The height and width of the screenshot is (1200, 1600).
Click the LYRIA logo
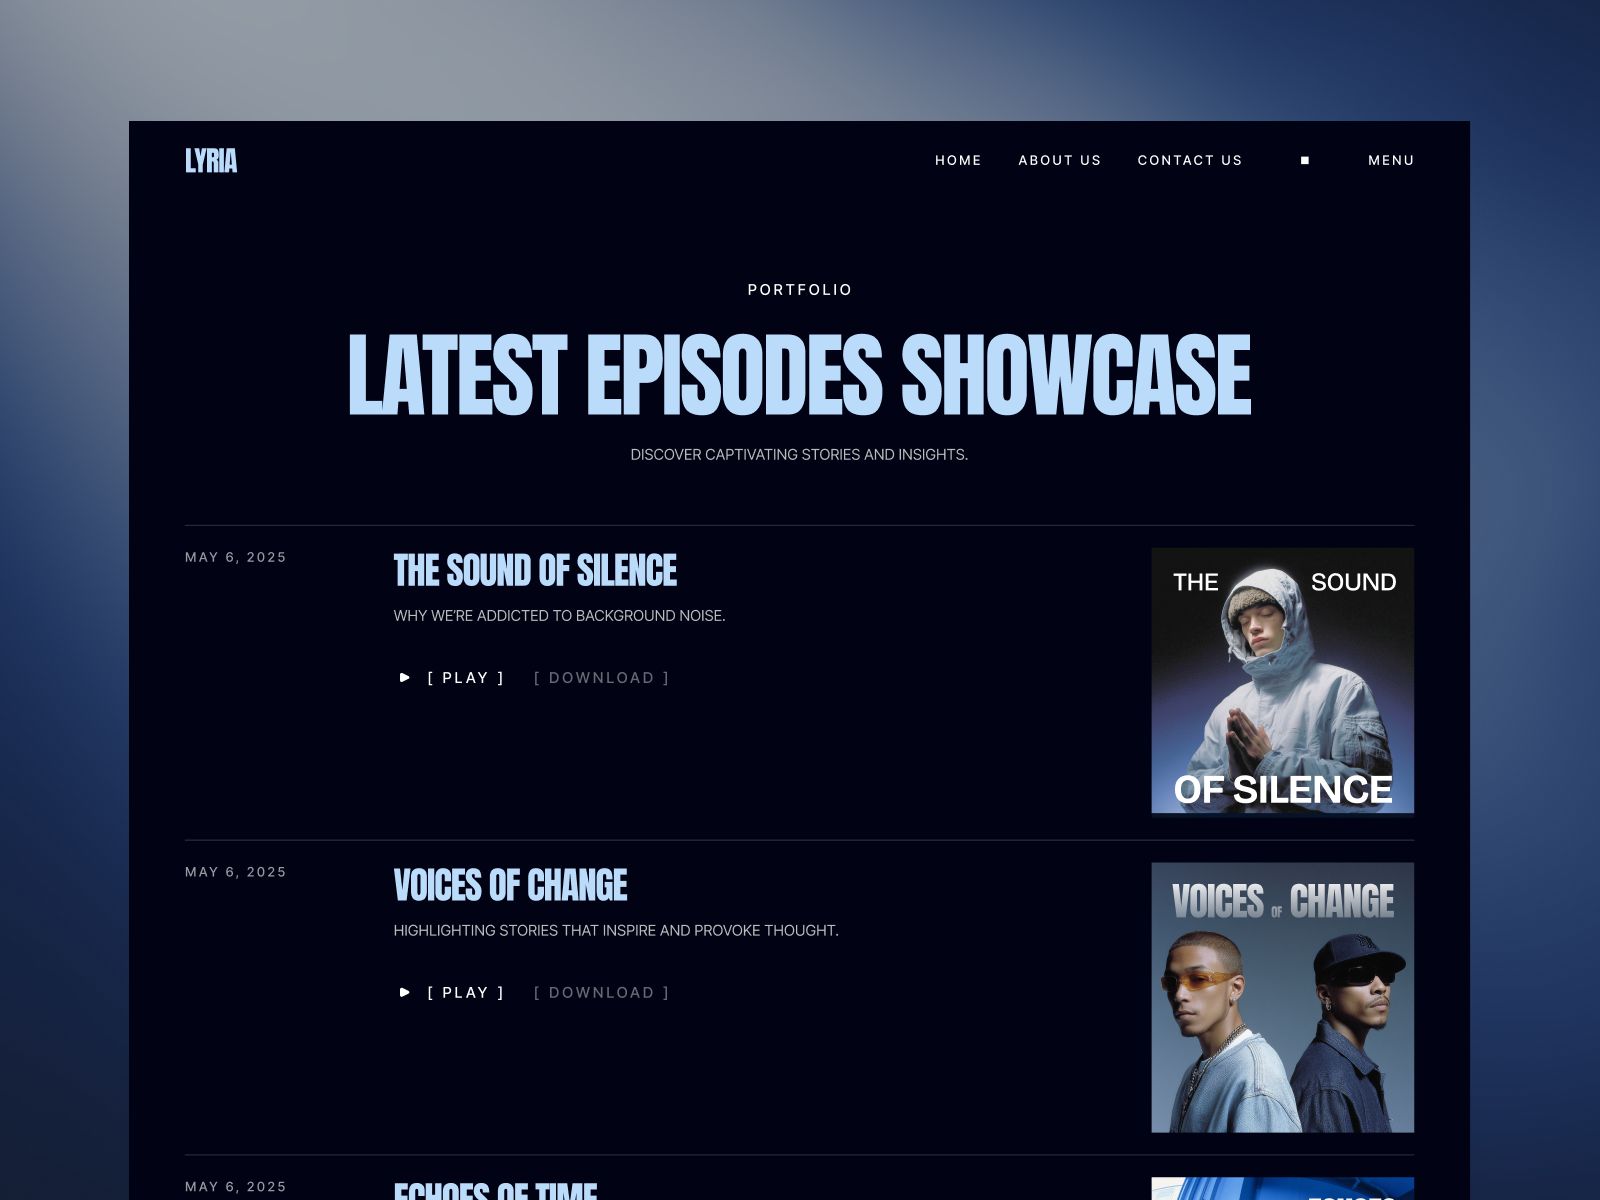point(211,160)
